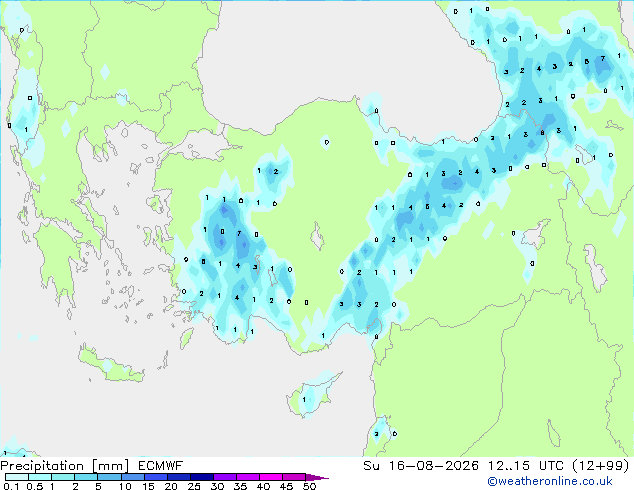Pick the 20–25 mm dark blue swatch
634x490 pixels.
tap(178, 477)
